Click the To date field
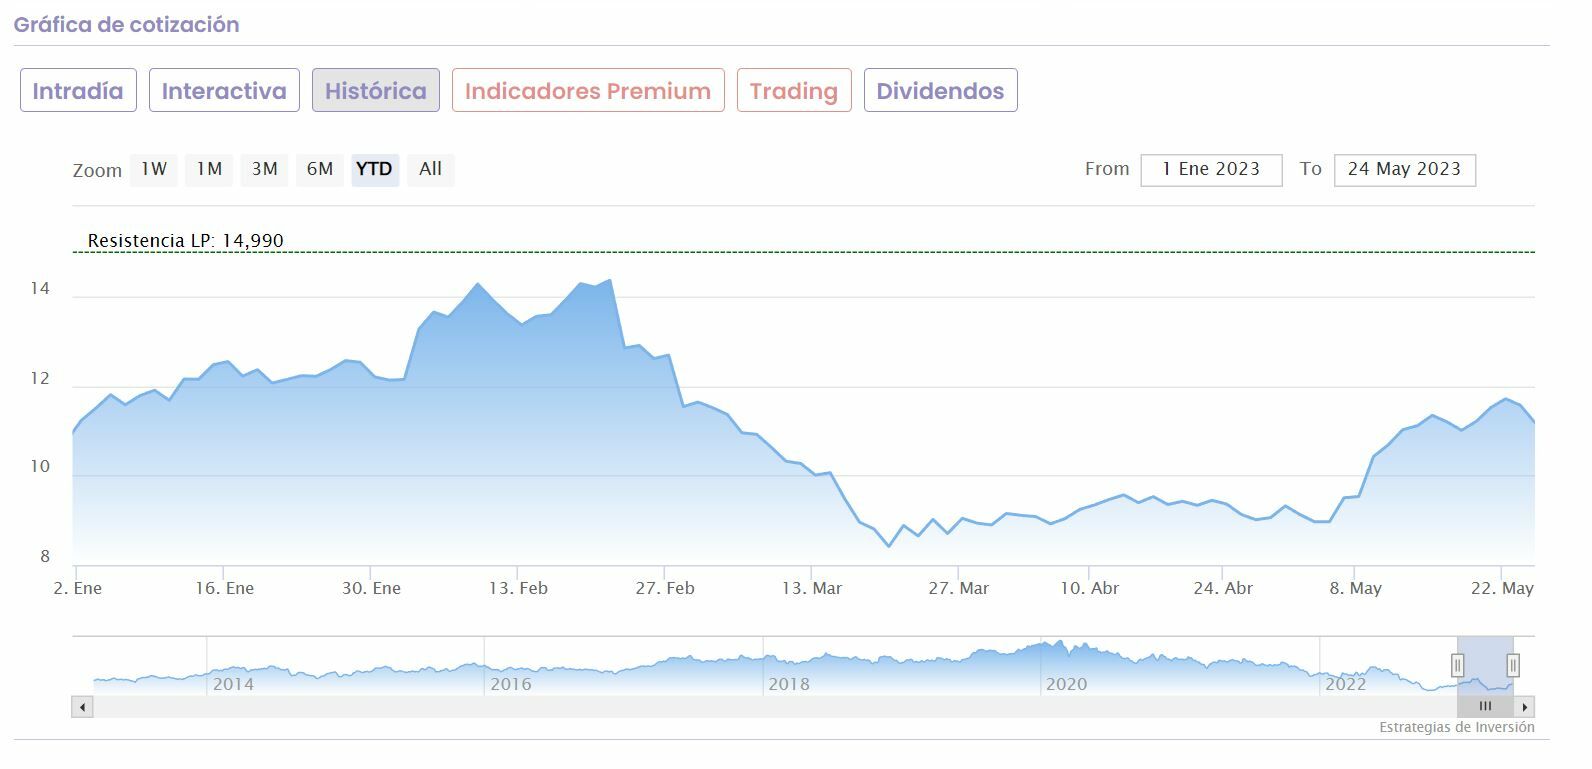The width and height of the screenshot is (1592, 769). point(1404,170)
